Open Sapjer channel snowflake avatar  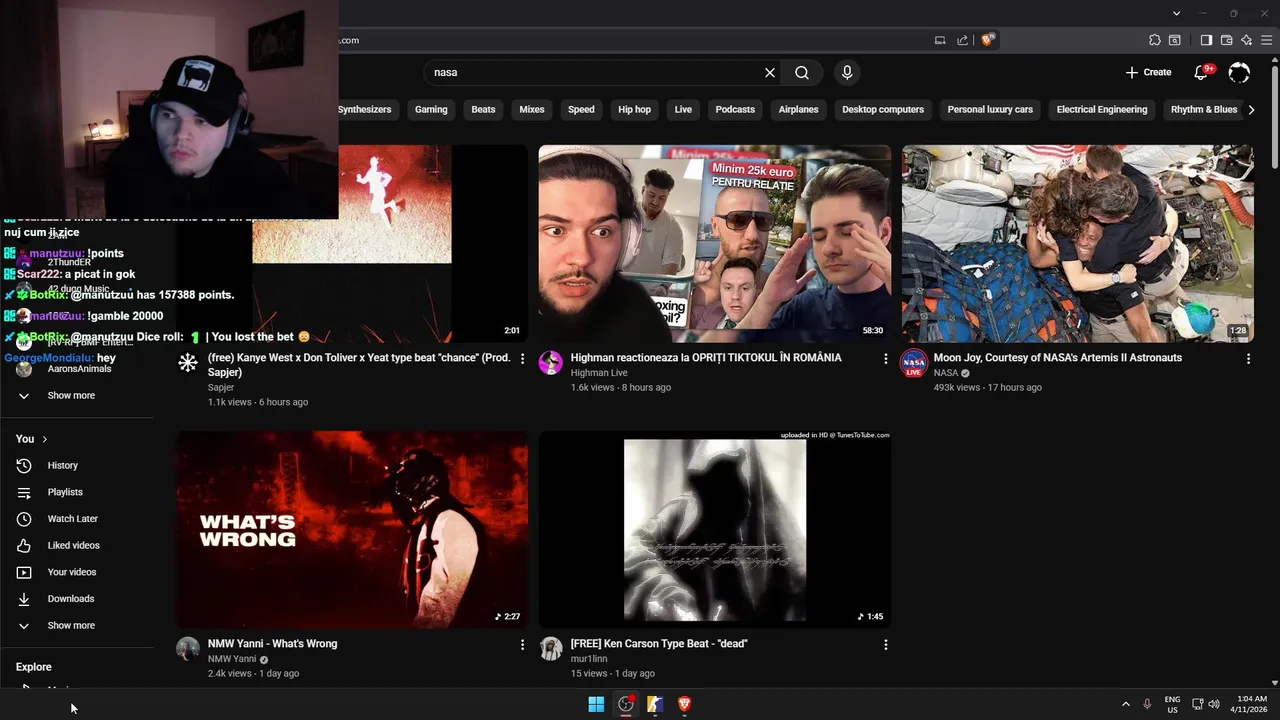point(188,363)
